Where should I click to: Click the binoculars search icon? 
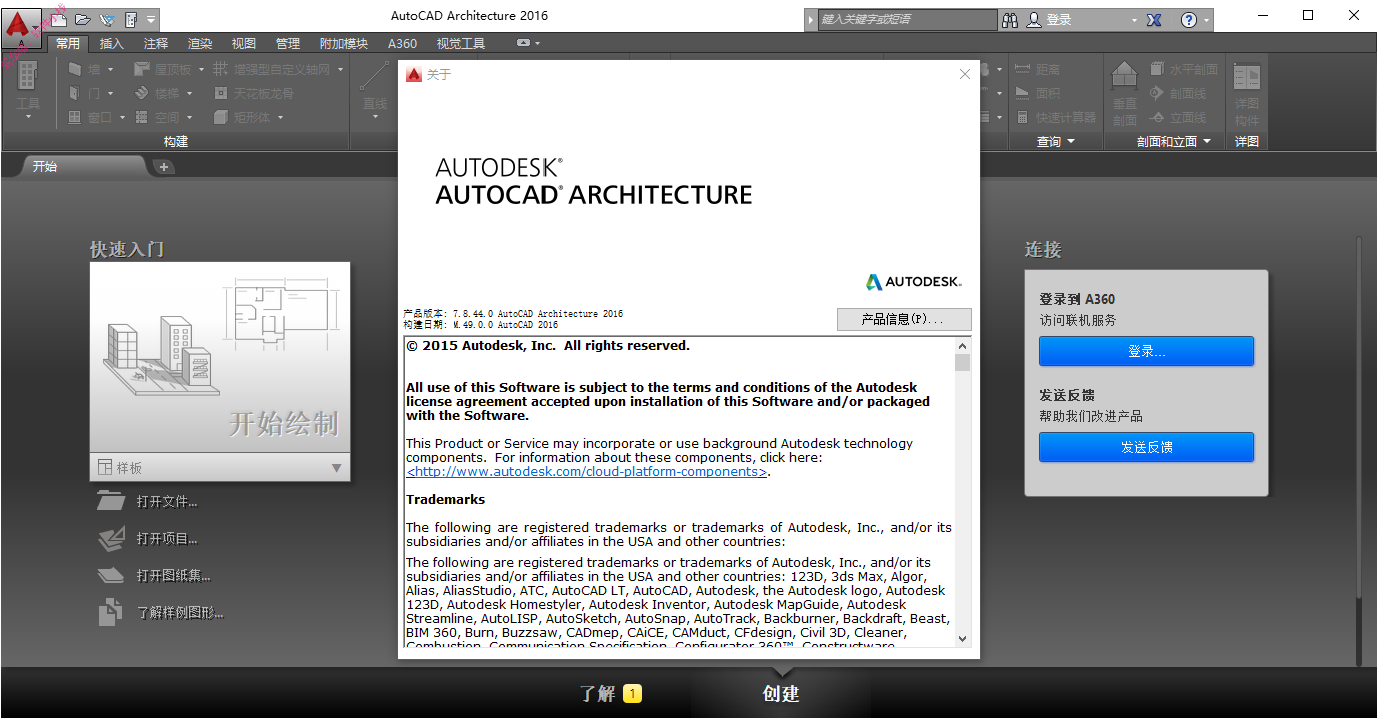pyautogui.click(x=1010, y=19)
